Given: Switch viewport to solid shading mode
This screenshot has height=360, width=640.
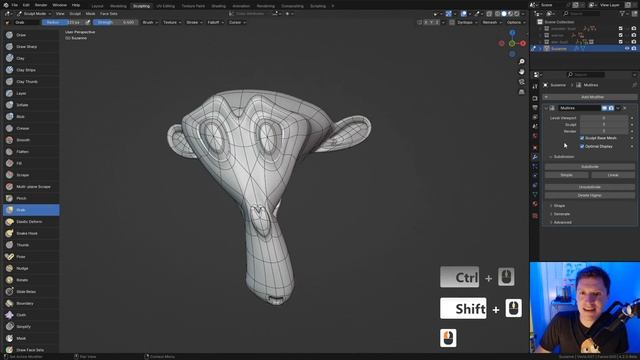Looking at the screenshot, I should (x=504, y=13).
